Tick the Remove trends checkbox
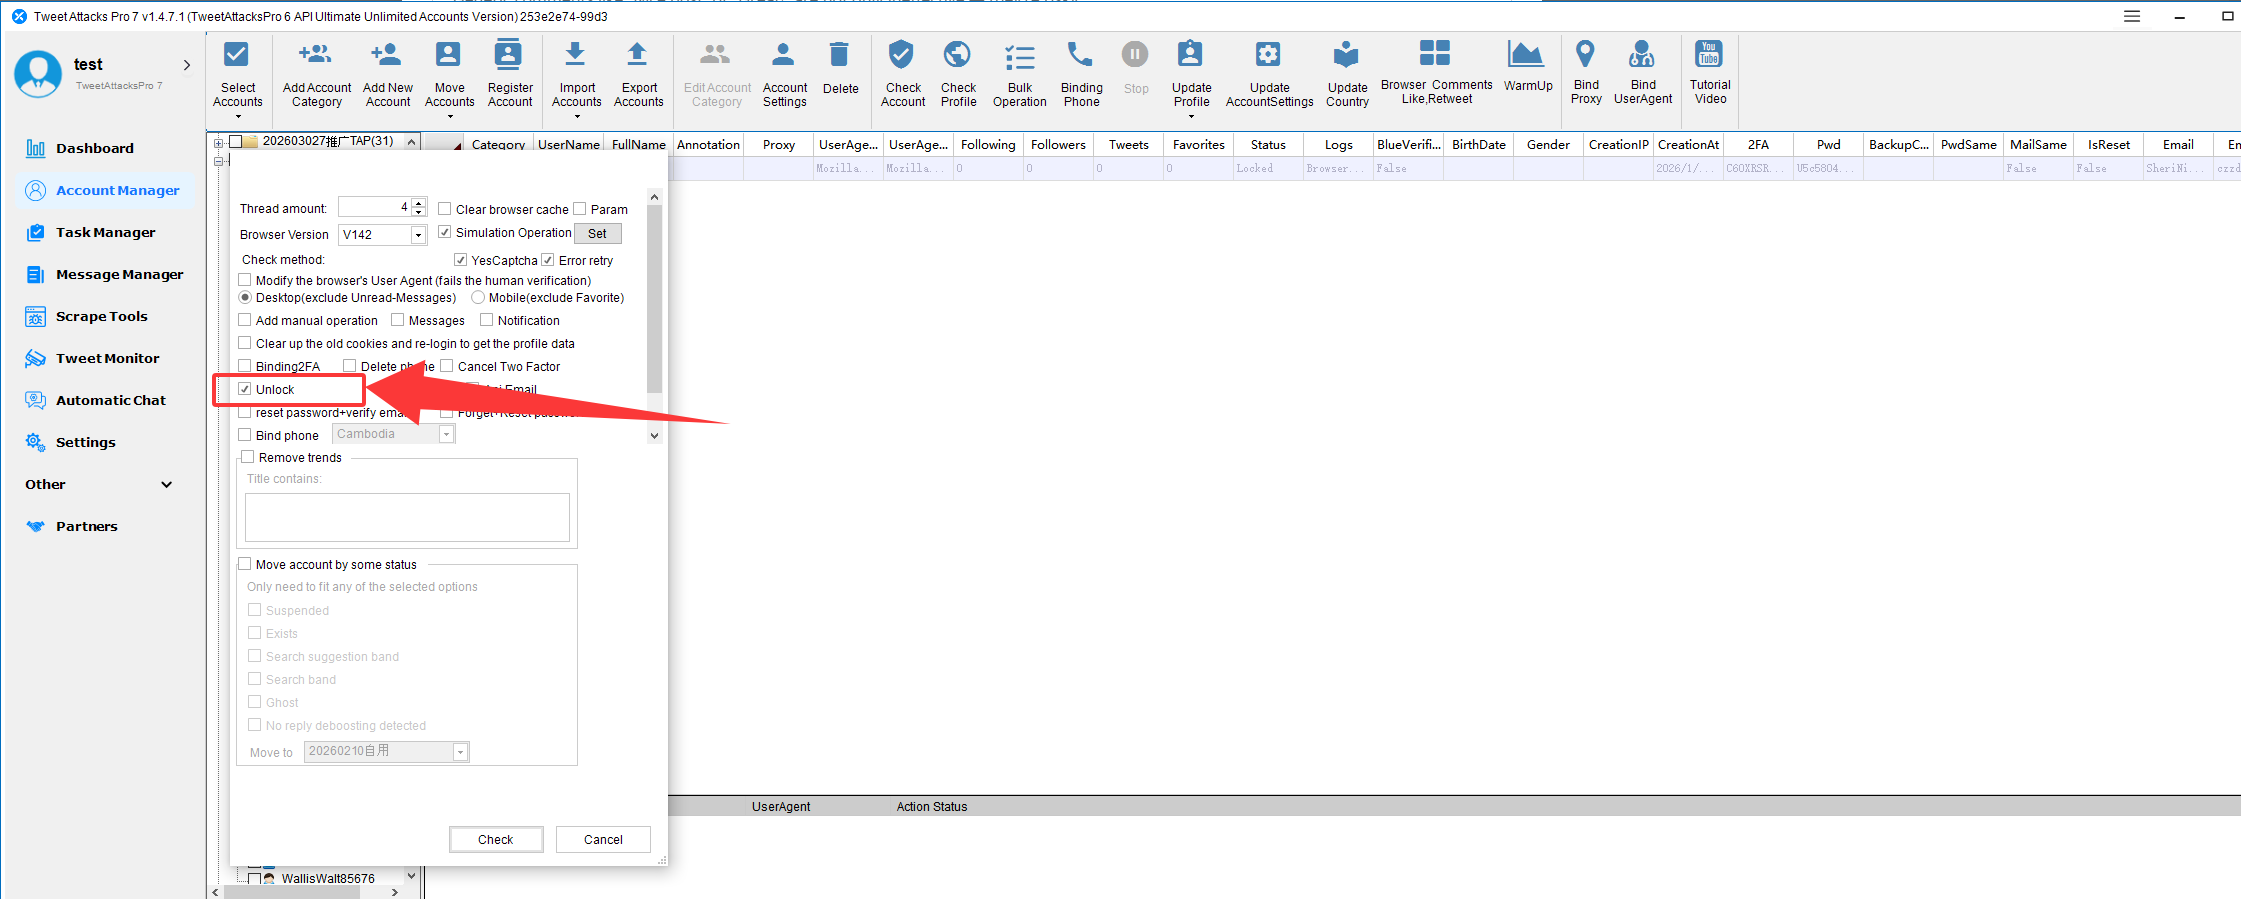 coord(248,457)
